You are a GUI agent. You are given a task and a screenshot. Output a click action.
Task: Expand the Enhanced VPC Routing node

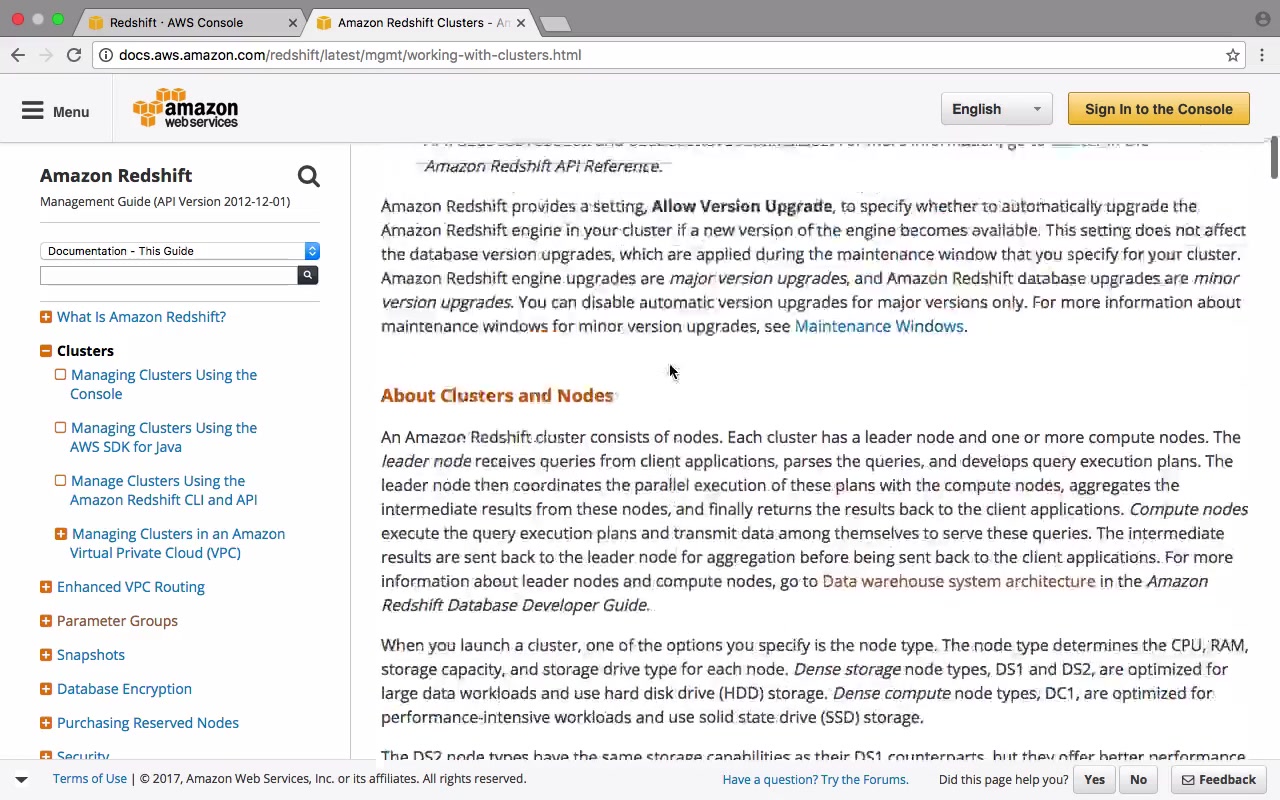46,587
